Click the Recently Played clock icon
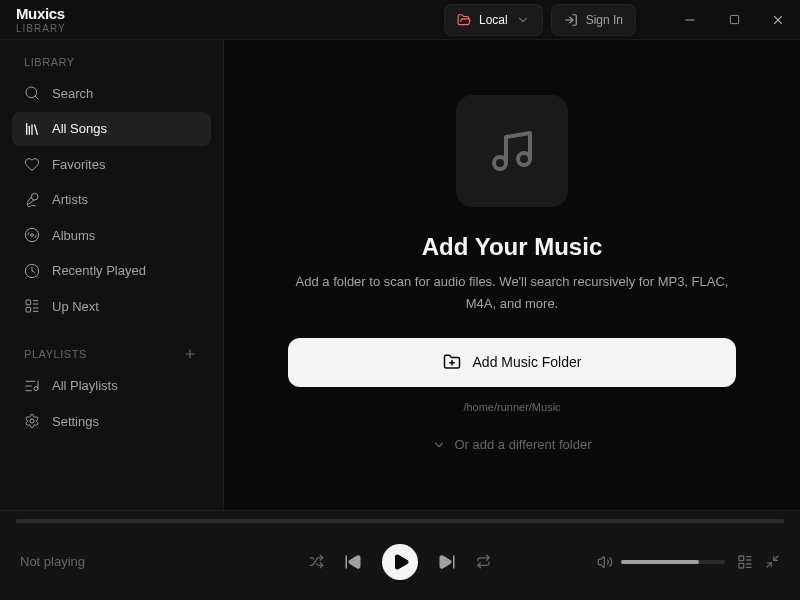Viewport: 800px width, 600px height. coord(32,271)
